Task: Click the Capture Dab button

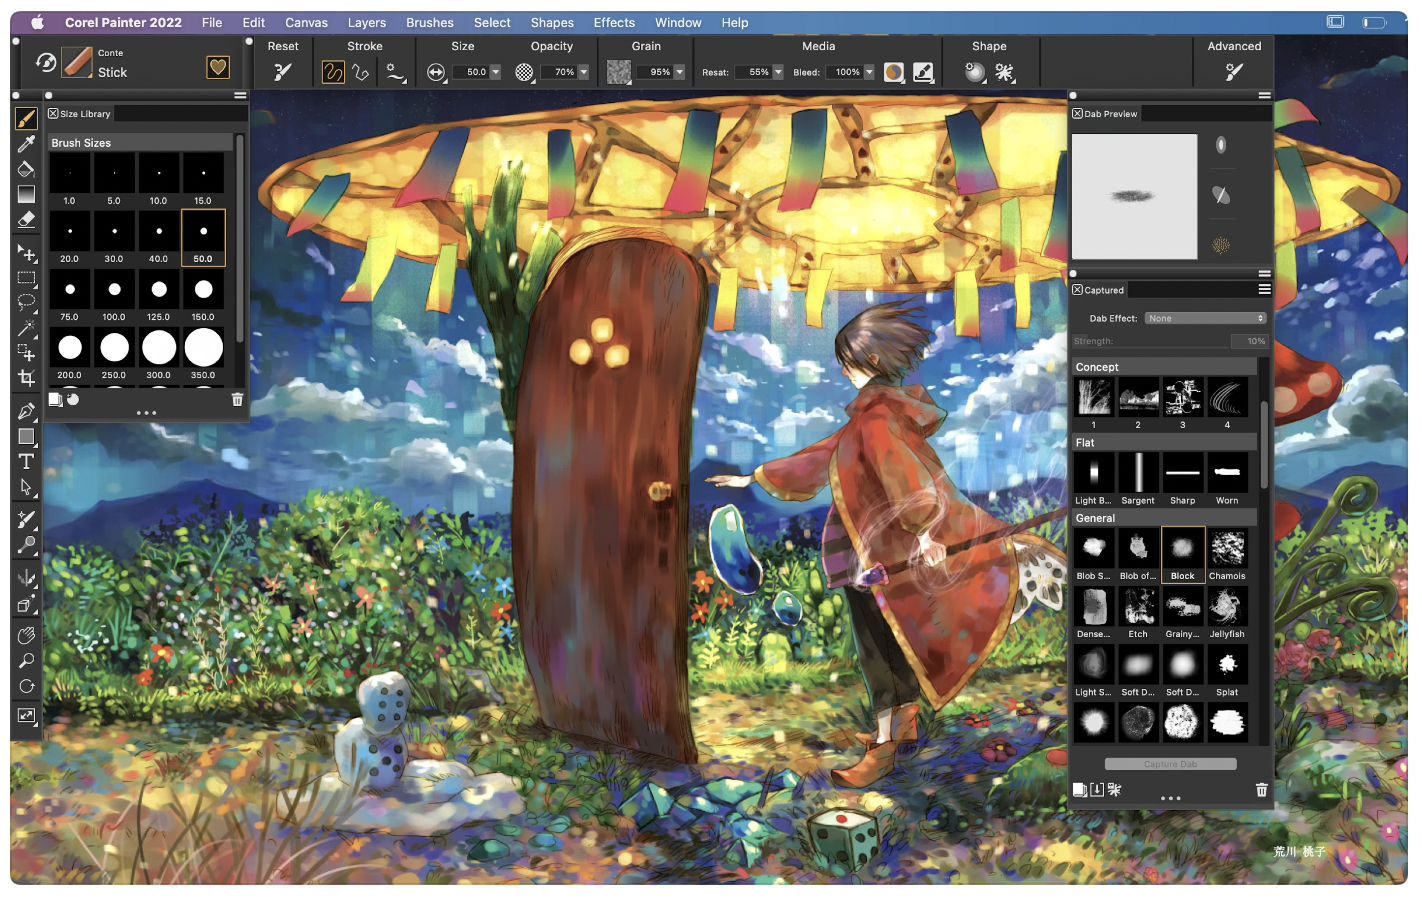Action: 1170,764
